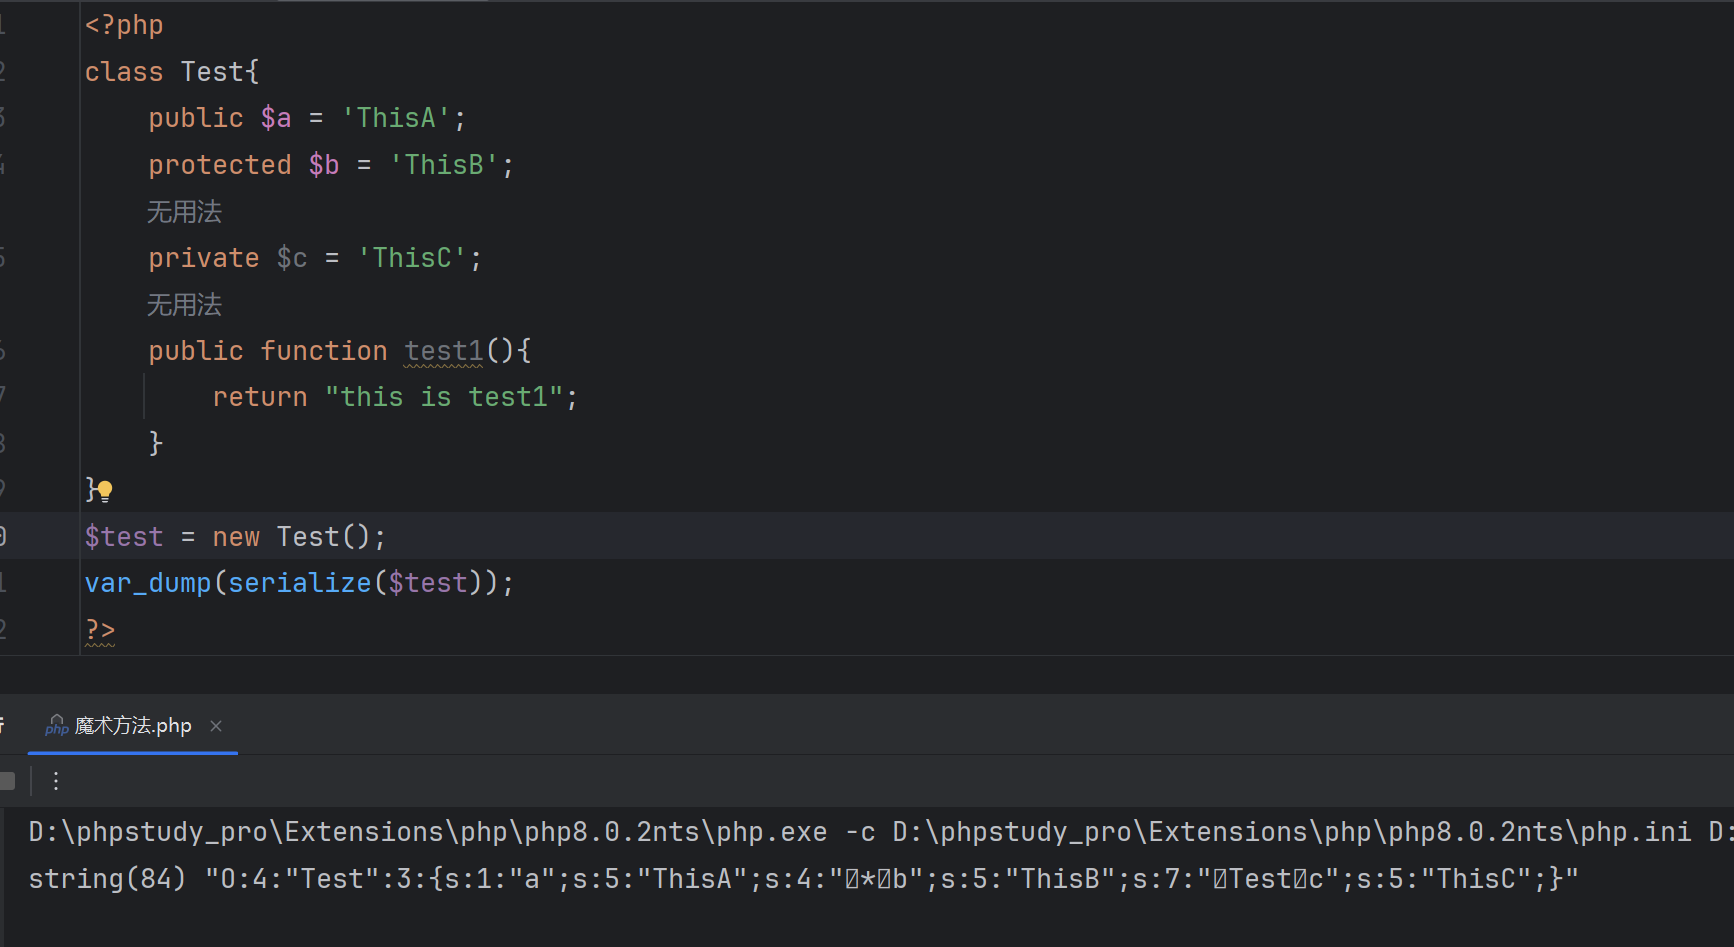Click the var_dump function call
1734x947 pixels.
148,583
